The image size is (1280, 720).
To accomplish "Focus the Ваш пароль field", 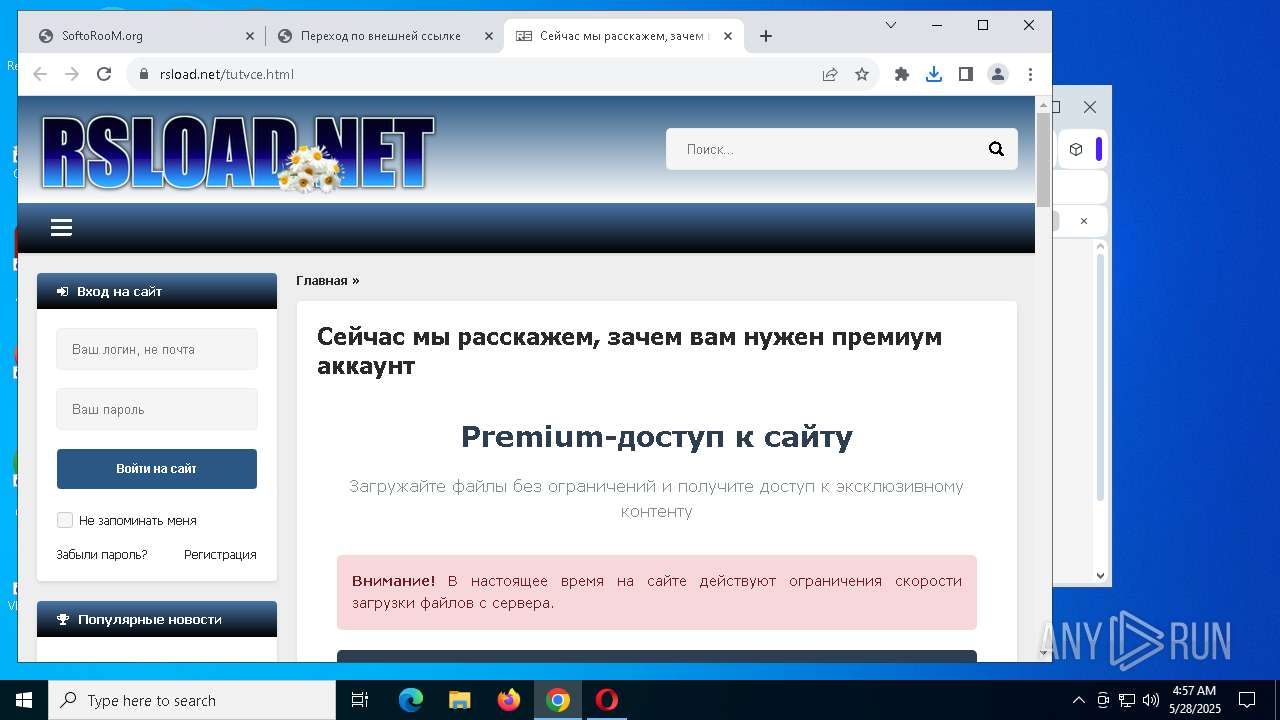I will (x=157, y=409).
